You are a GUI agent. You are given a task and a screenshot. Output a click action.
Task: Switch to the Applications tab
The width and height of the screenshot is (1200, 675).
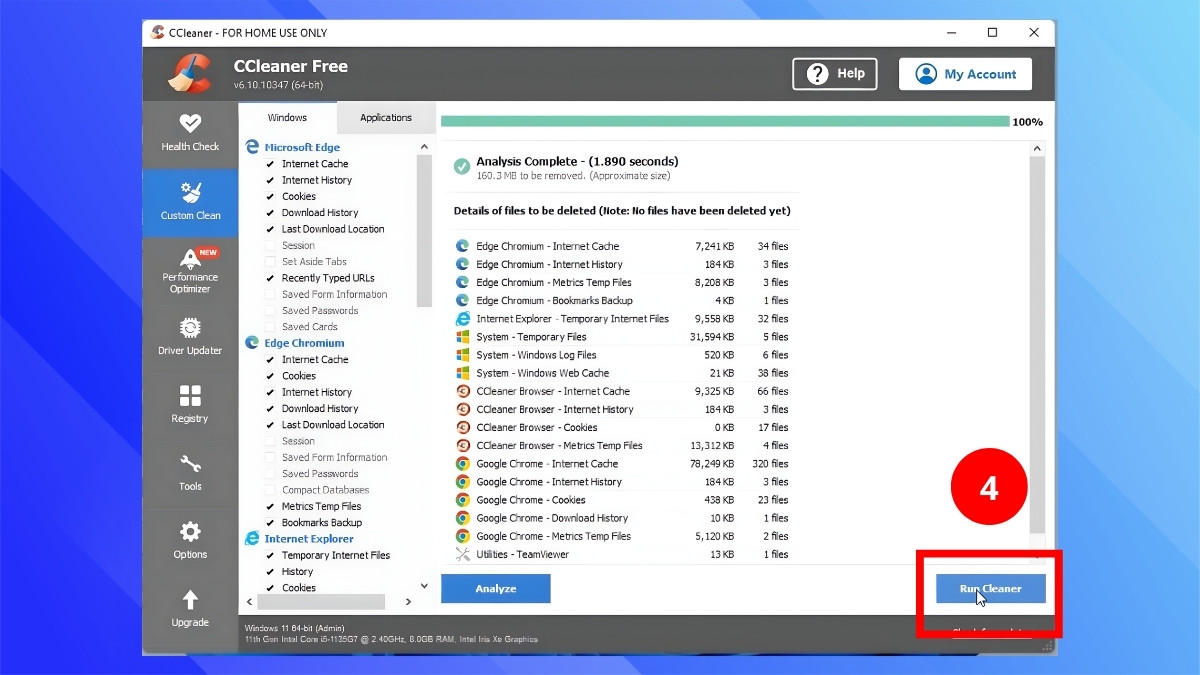click(386, 117)
